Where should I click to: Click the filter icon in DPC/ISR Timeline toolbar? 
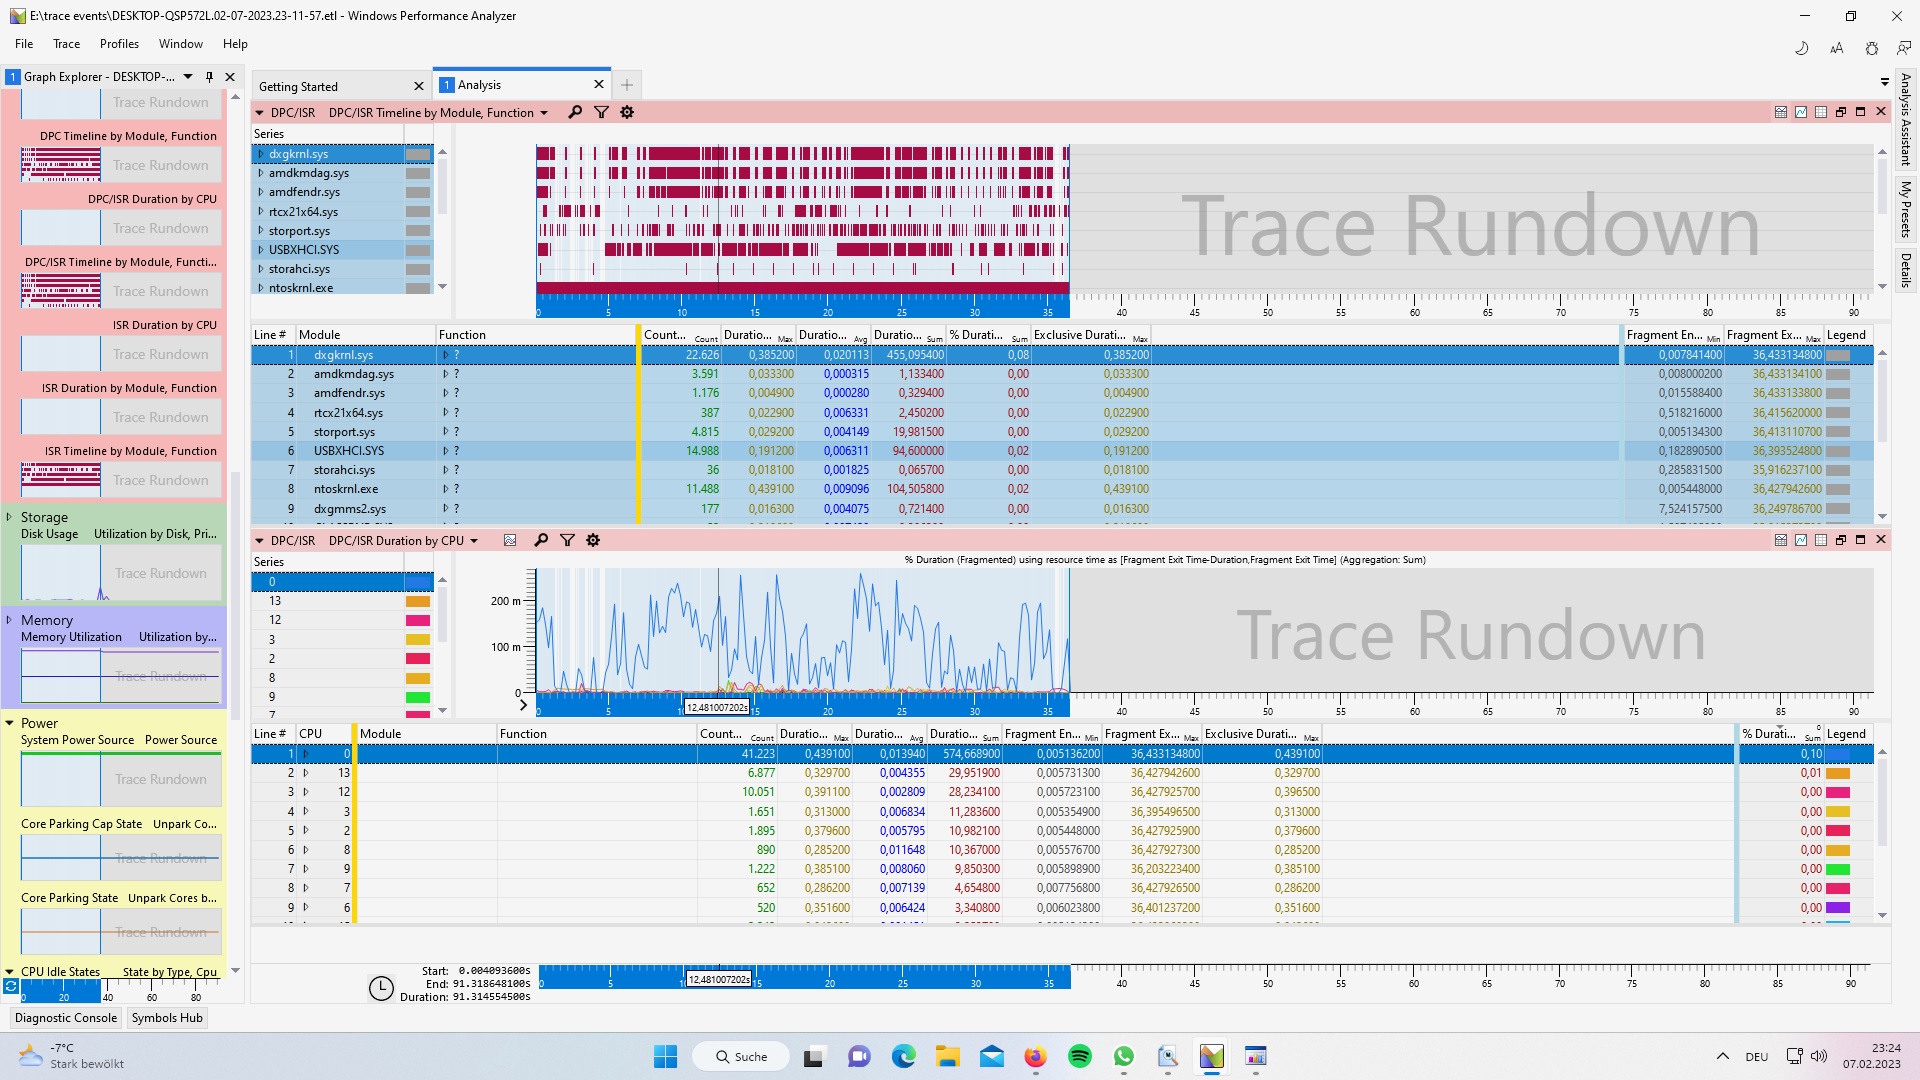[601, 113]
